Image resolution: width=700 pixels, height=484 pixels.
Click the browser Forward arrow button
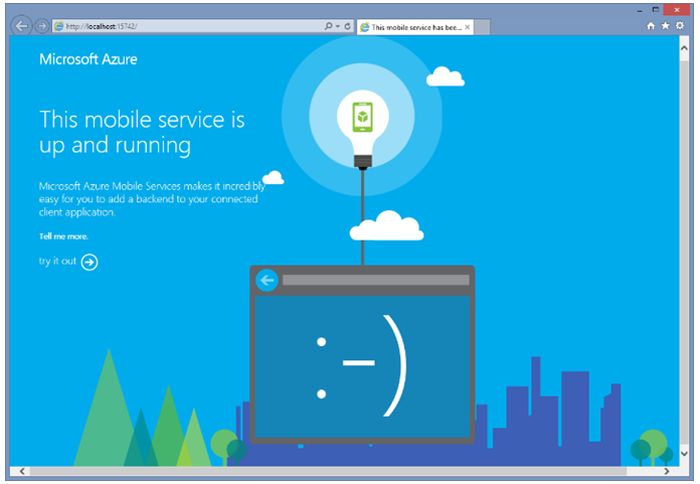pyautogui.click(x=42, y=26)
